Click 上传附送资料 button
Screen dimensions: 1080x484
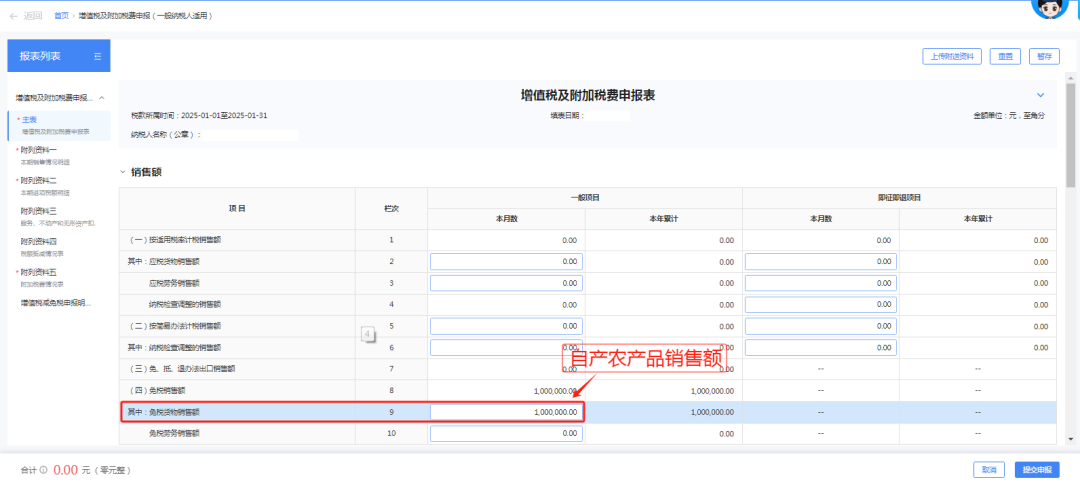951,56
